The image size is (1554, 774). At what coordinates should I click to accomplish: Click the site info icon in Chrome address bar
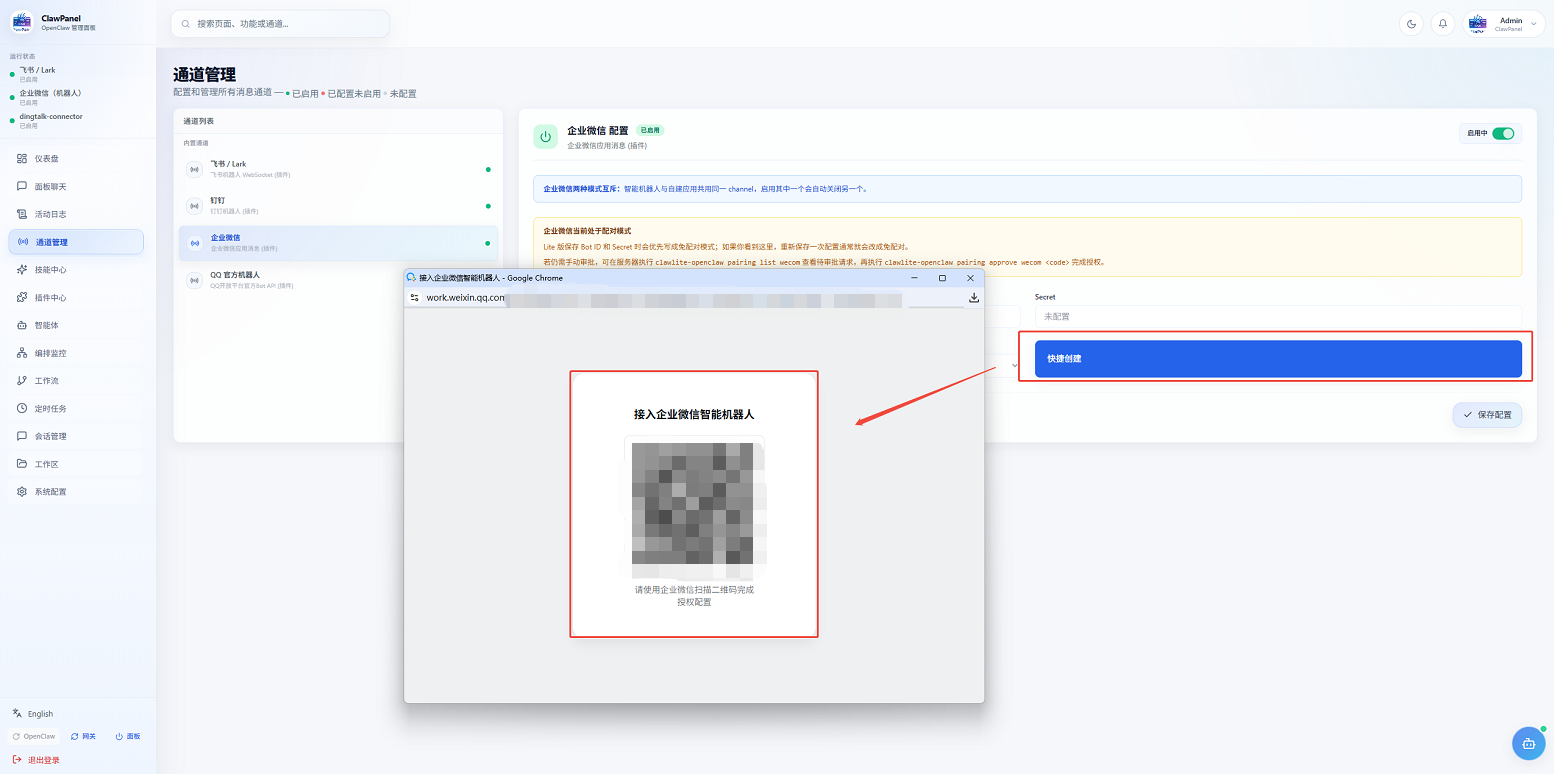pyautogui.click(x=414, y=297)
